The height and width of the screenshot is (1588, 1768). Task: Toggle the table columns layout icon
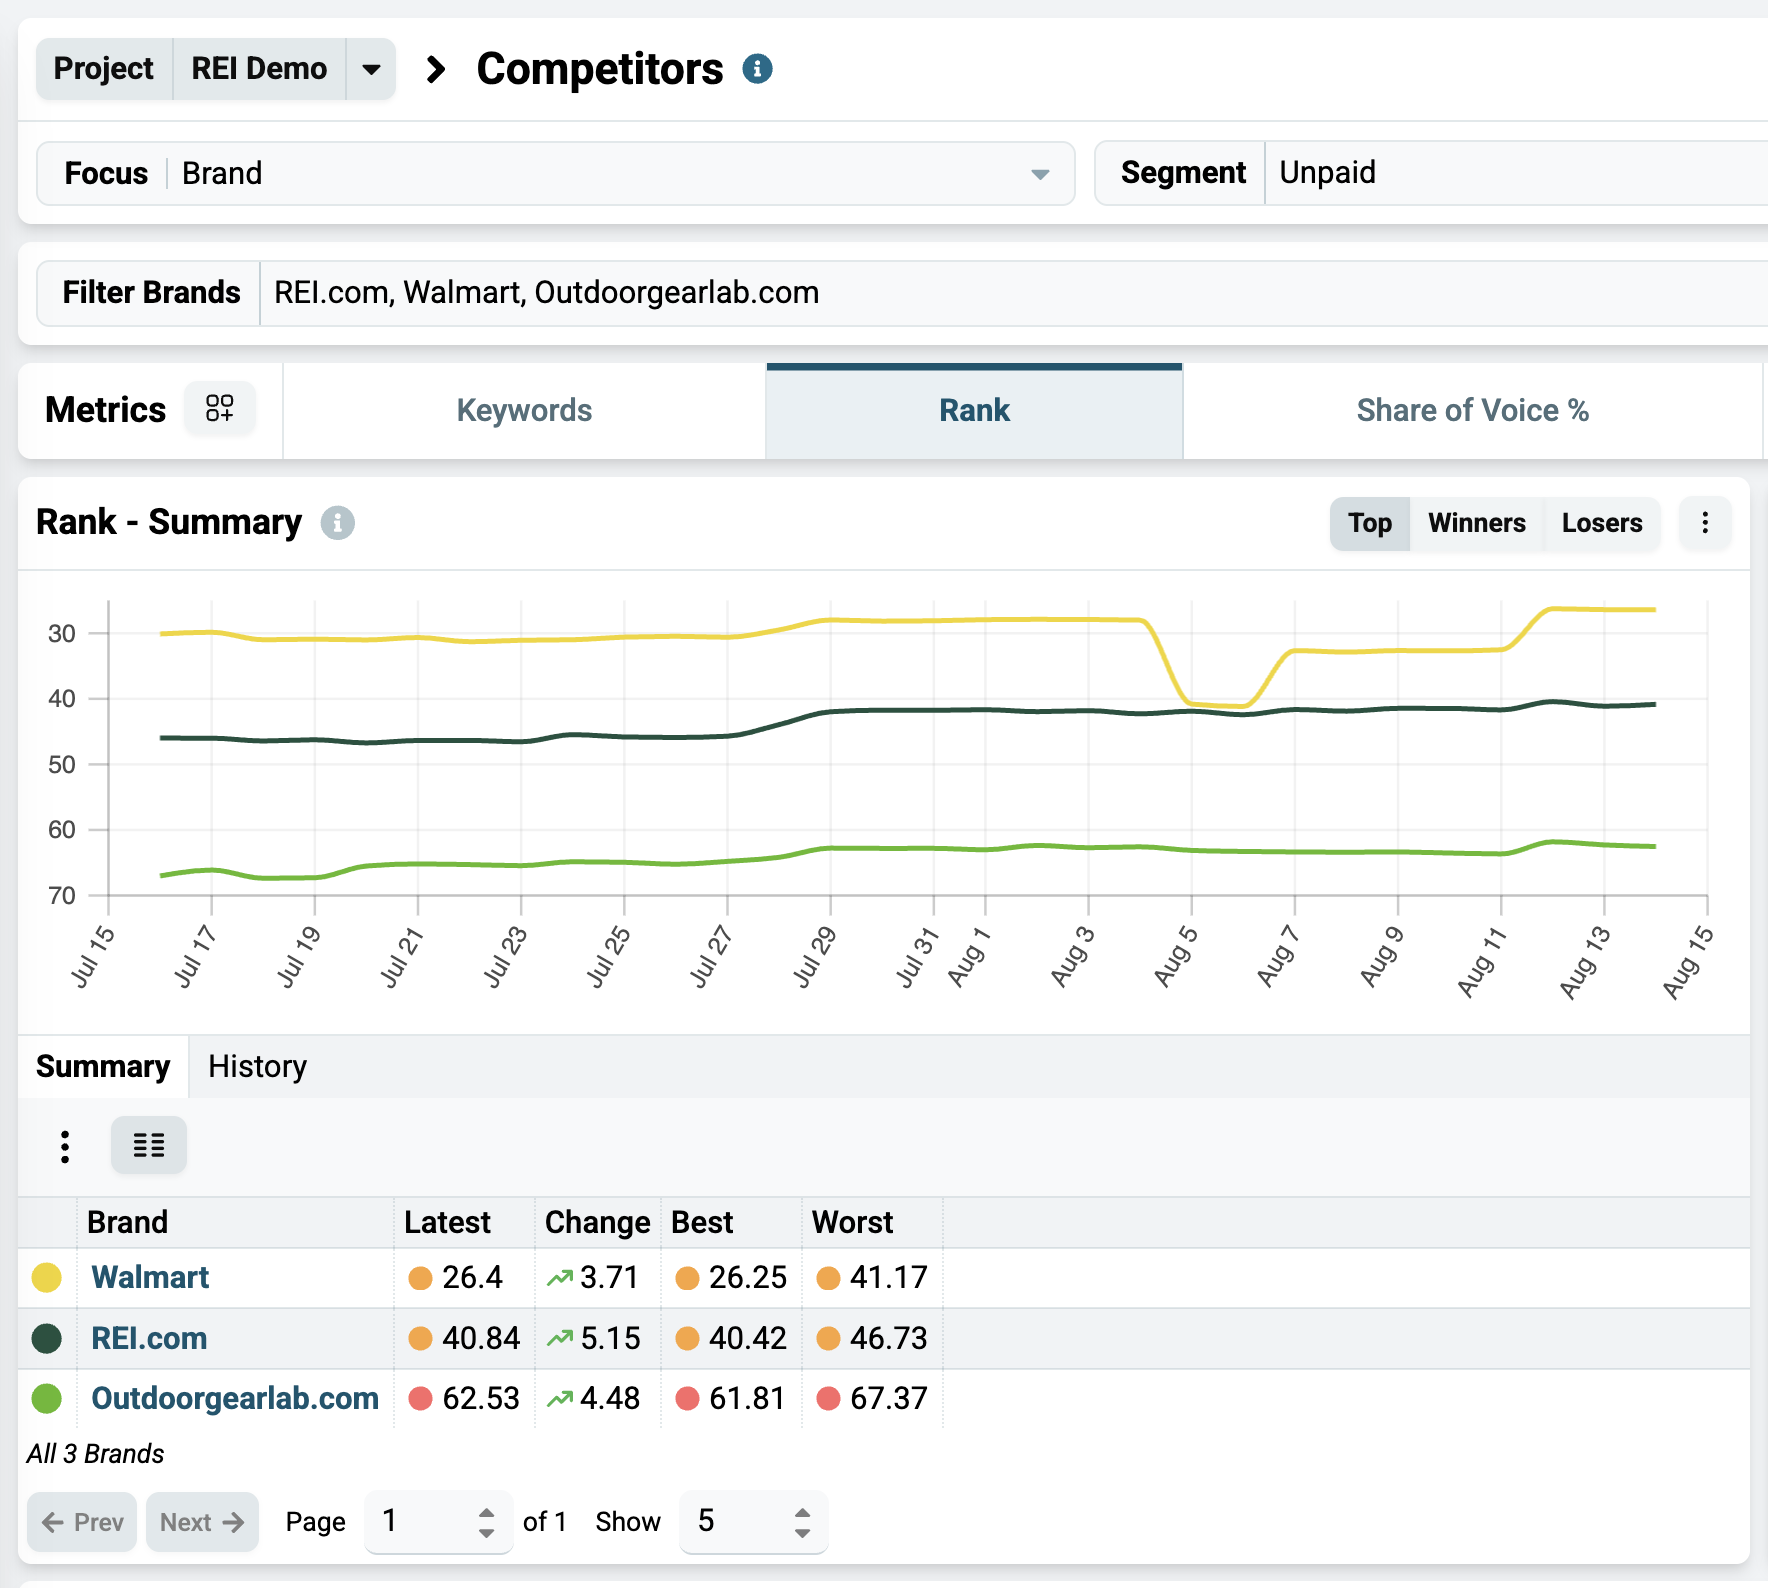(149, 1145)
